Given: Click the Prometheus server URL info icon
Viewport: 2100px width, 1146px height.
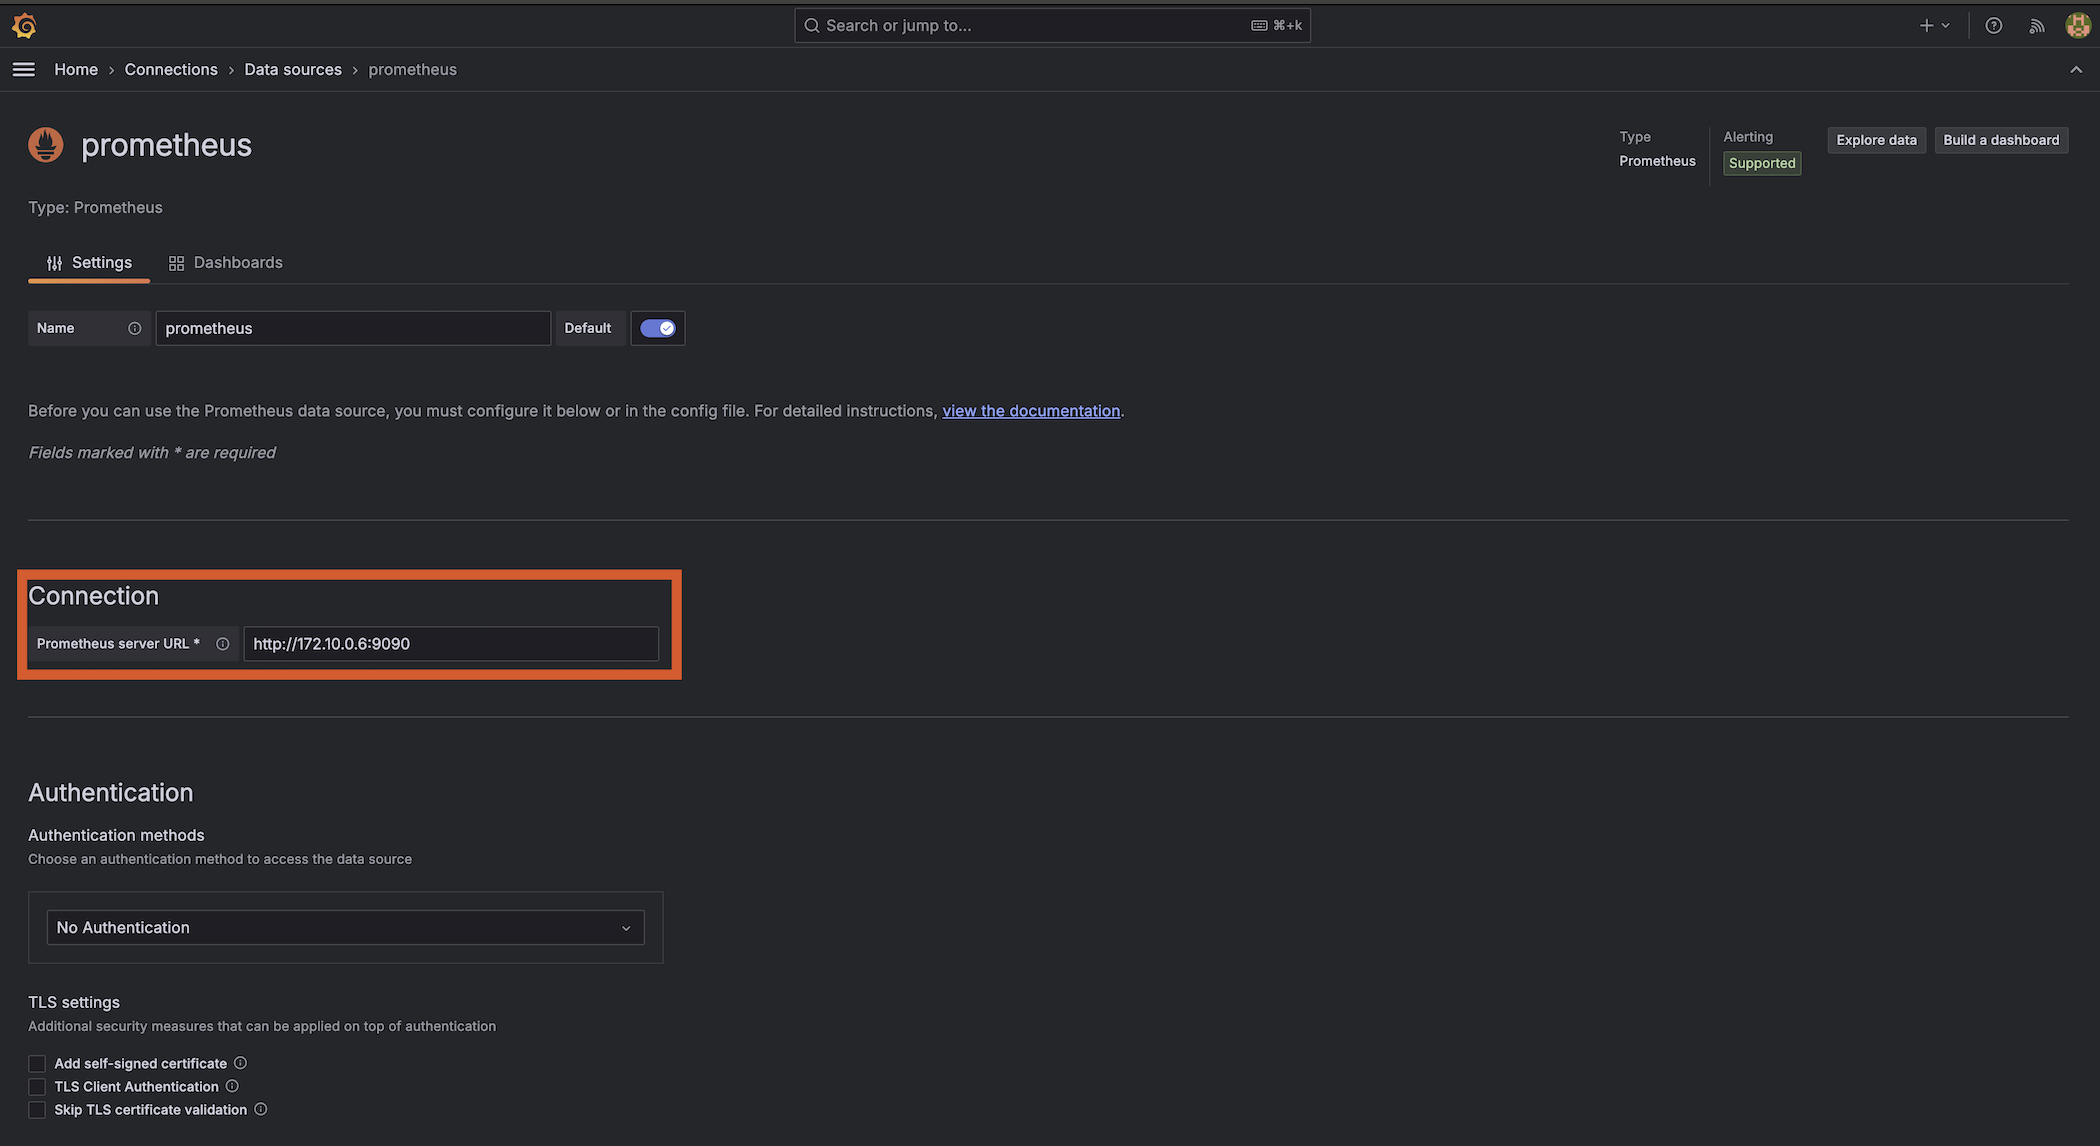Looking at the screenshot, I should pos(223,644).
